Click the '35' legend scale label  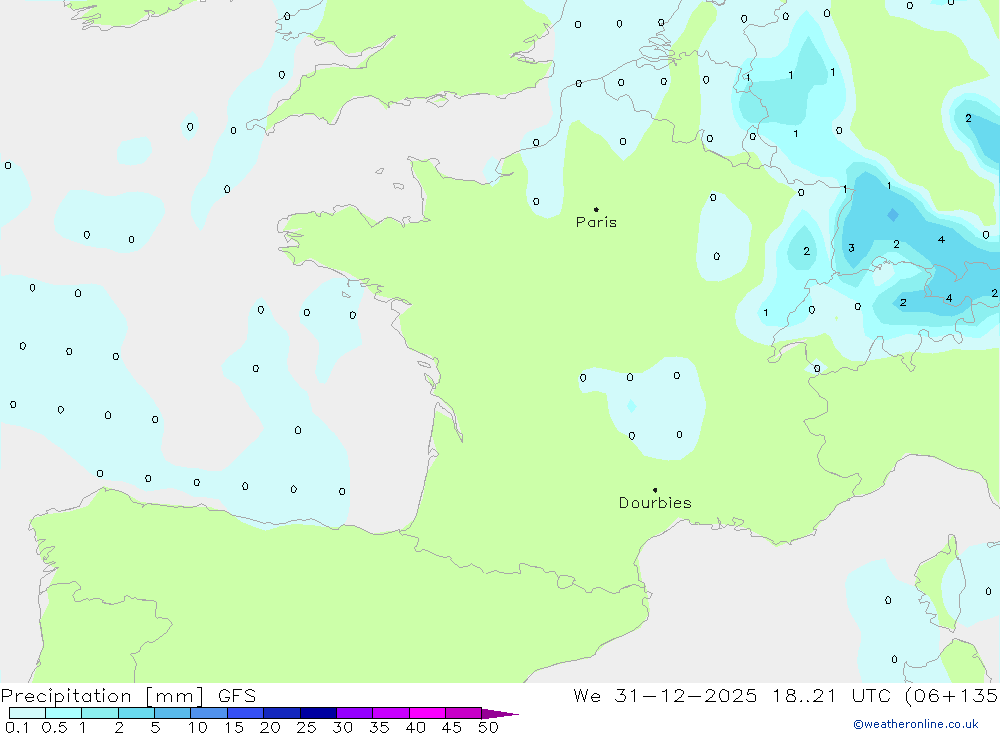tap(379, 727)
